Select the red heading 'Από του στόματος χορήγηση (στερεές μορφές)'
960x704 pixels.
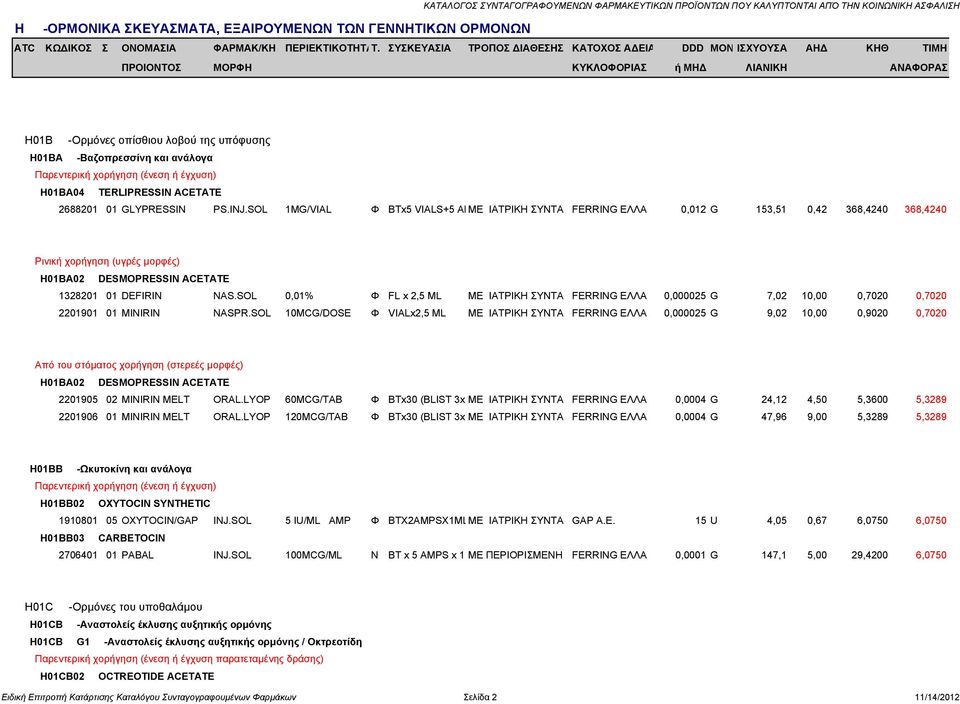[139, 365]
